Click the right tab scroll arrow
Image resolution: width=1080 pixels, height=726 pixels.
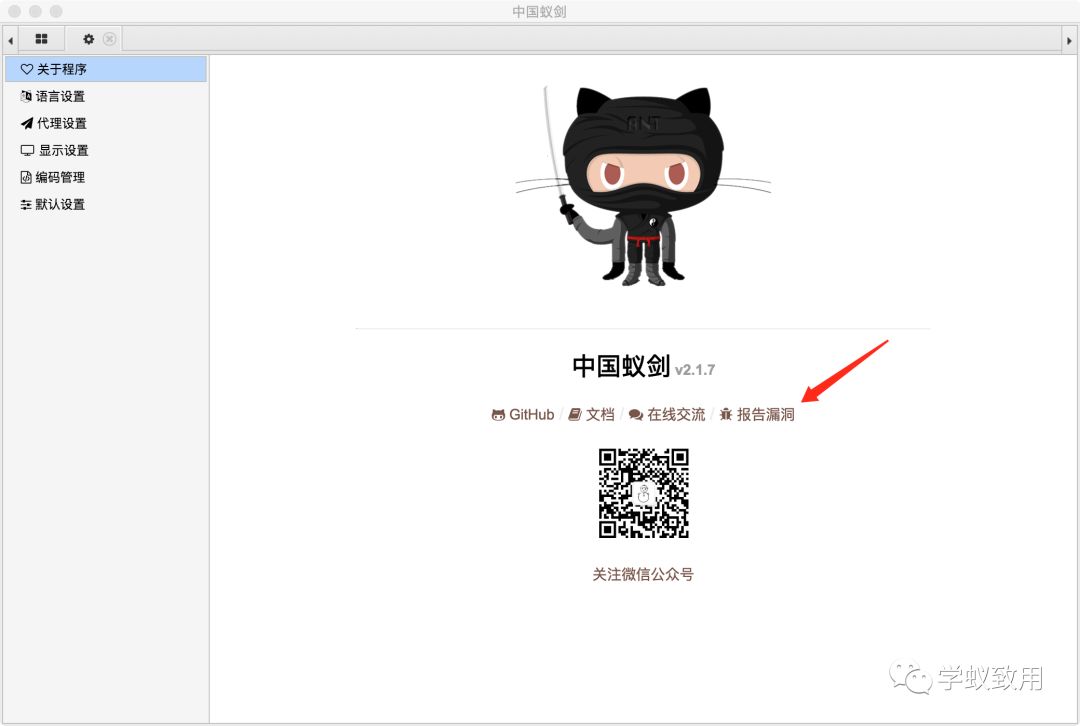click(1069, 41)
